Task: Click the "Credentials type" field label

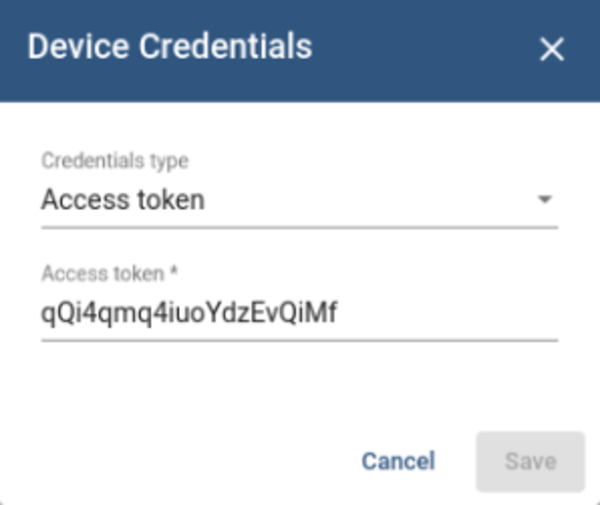Action: pyautogui.click(x=114, y=160)
